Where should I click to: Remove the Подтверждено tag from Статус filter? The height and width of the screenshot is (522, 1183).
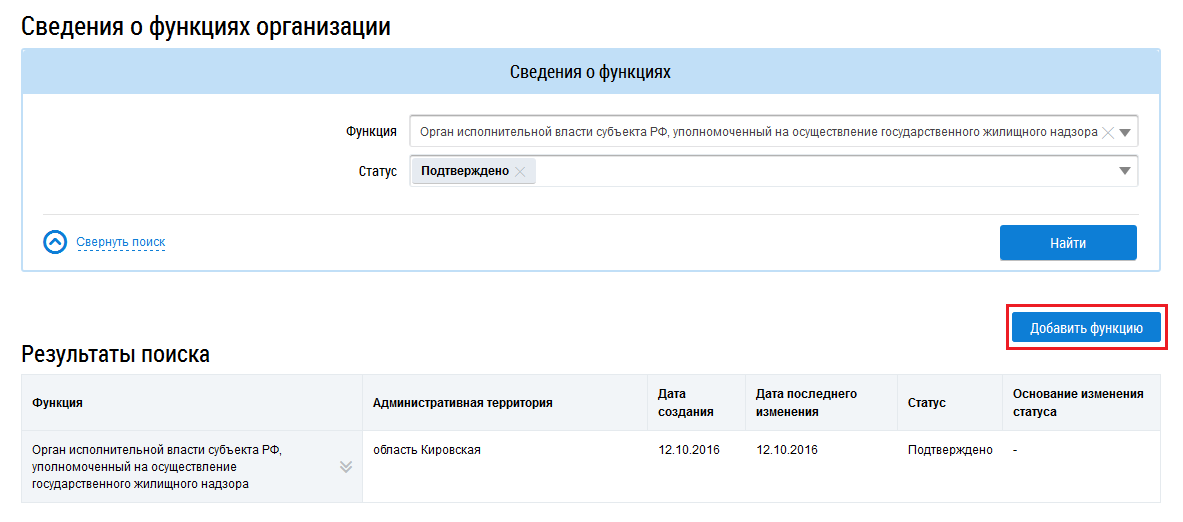point(520,171)
